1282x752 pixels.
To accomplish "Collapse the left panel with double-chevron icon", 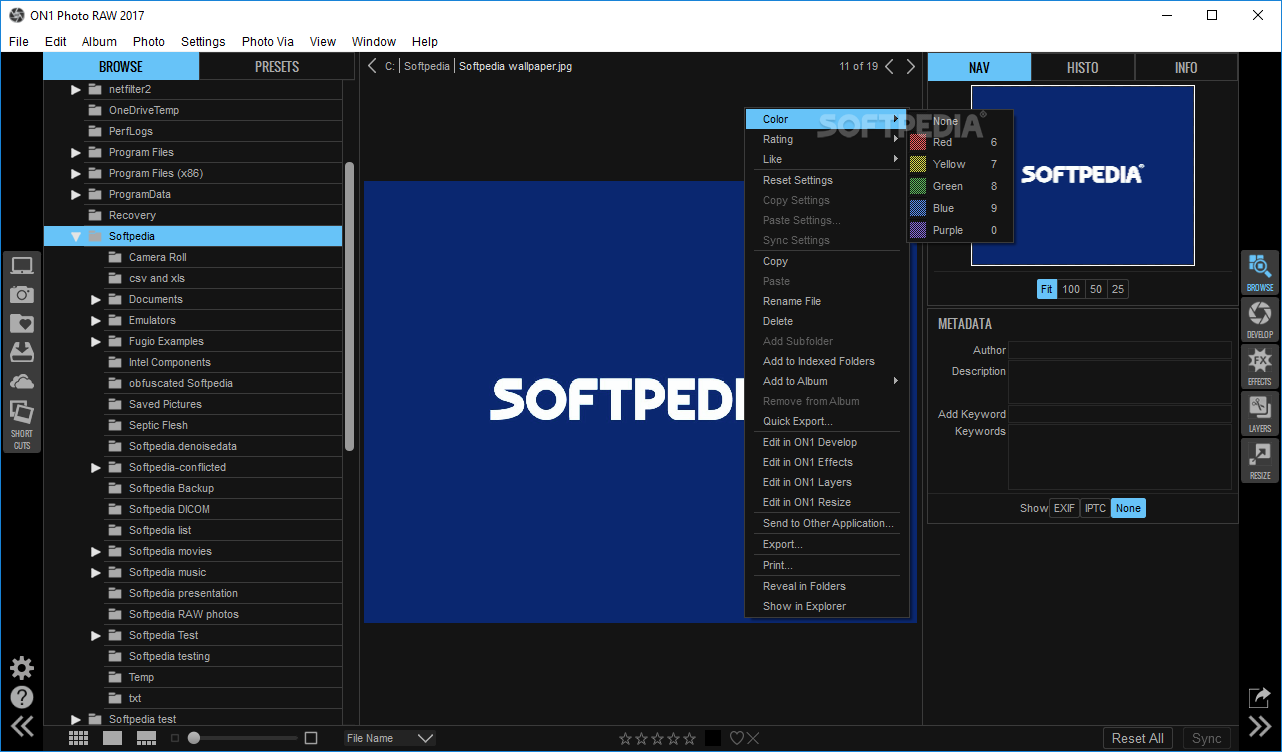I will (x=21, y=727).
